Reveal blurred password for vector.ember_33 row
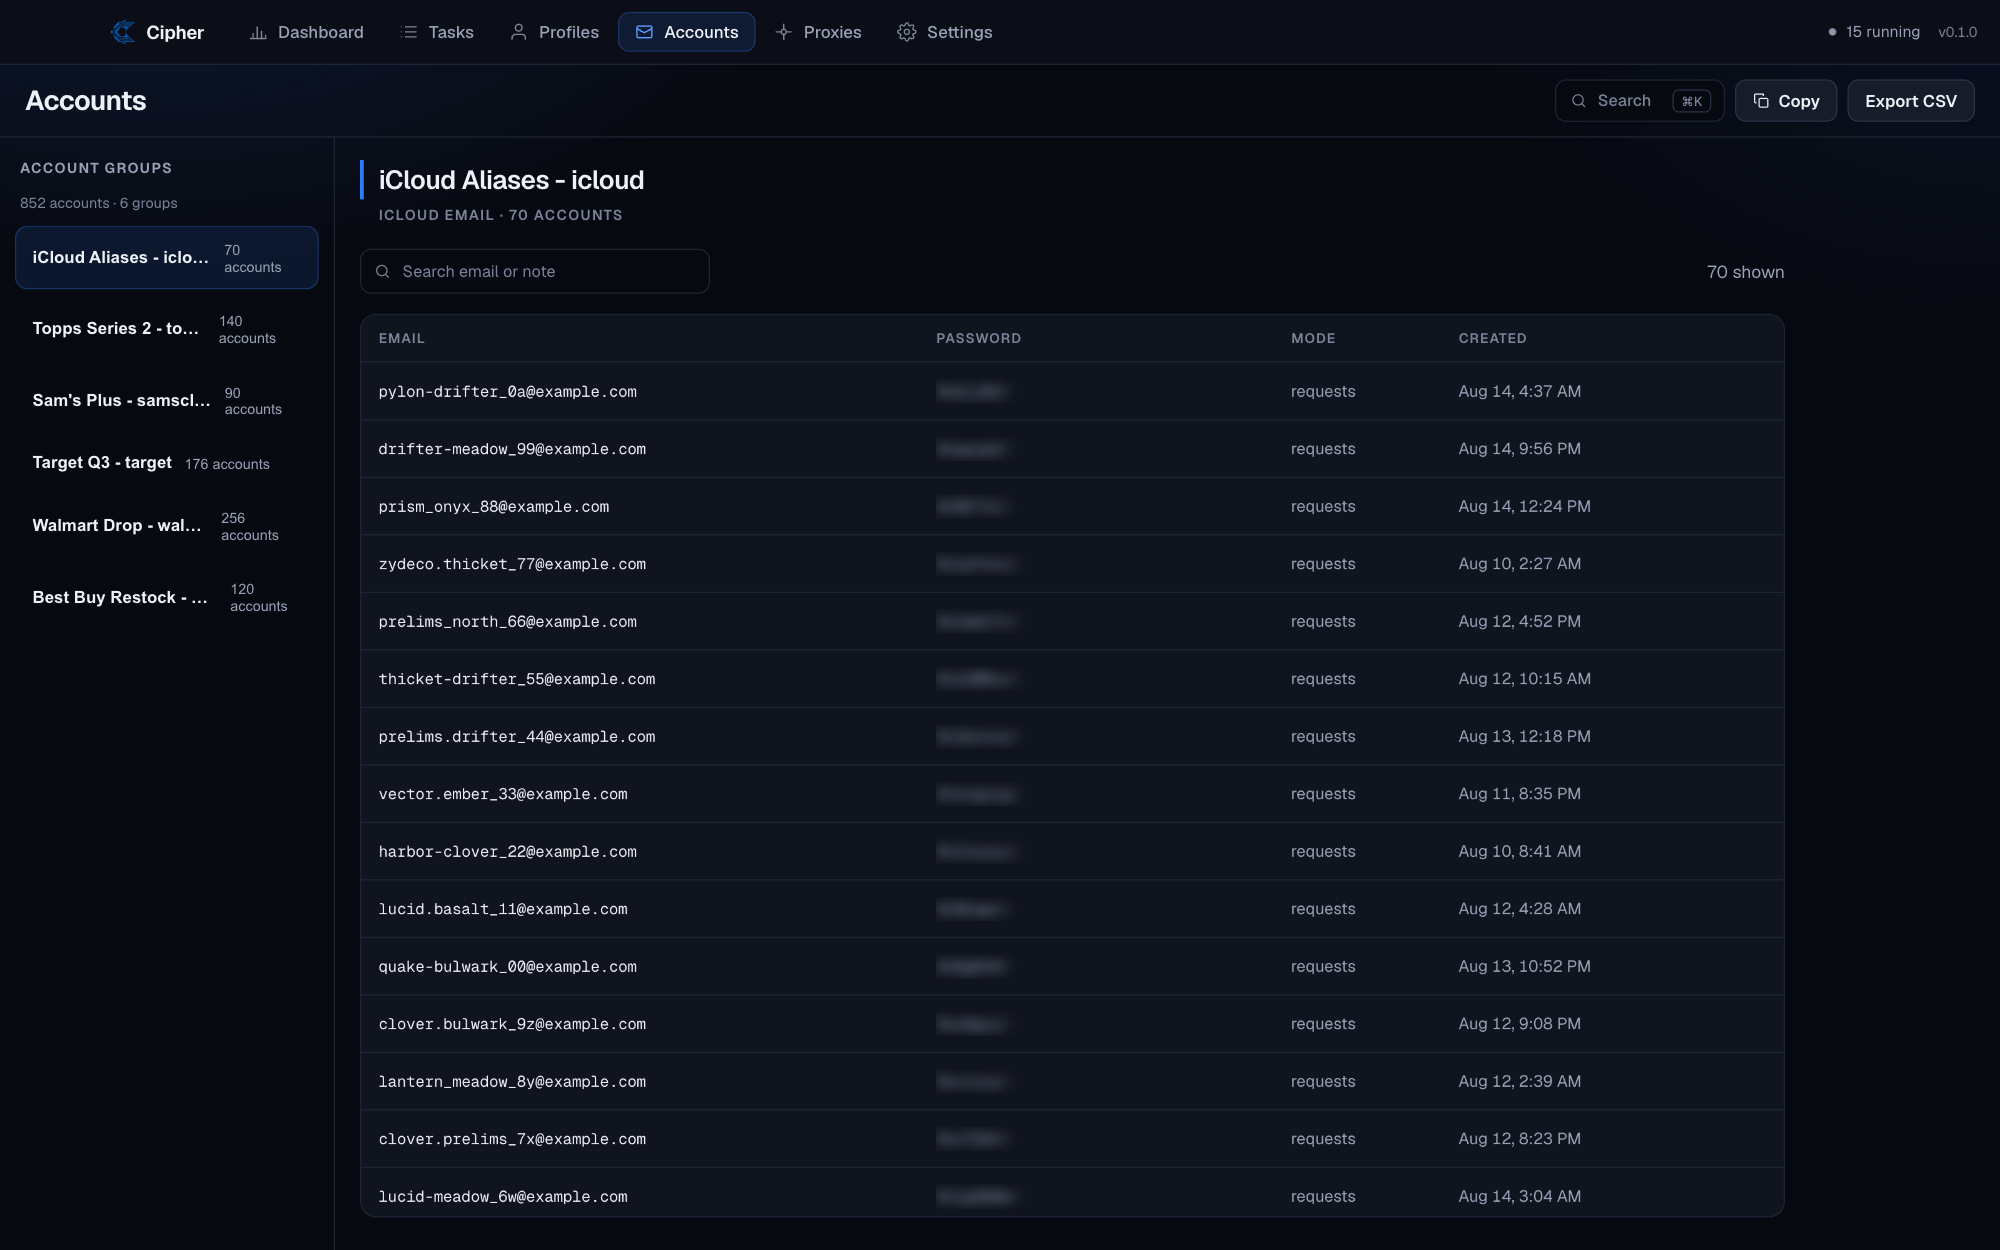 [x=976, y=794]
